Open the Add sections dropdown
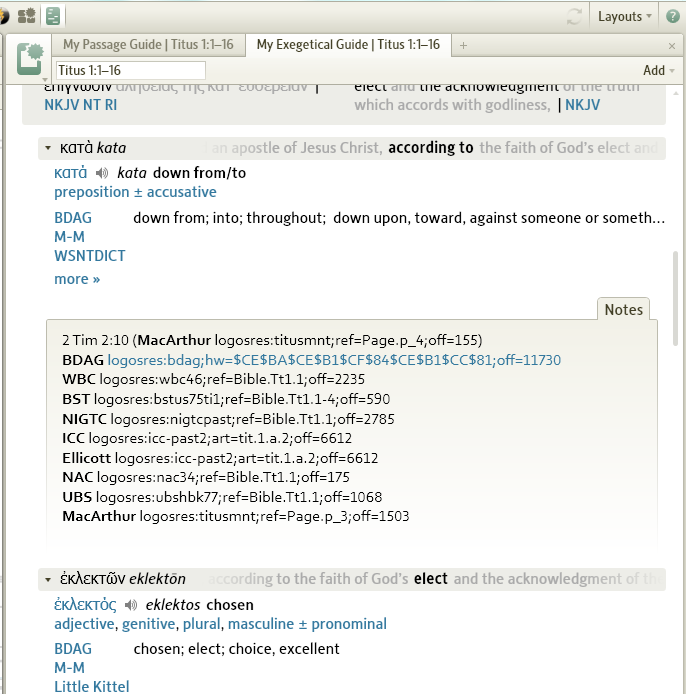This screenshot has width=686, height=694. (x=659, y=70)
